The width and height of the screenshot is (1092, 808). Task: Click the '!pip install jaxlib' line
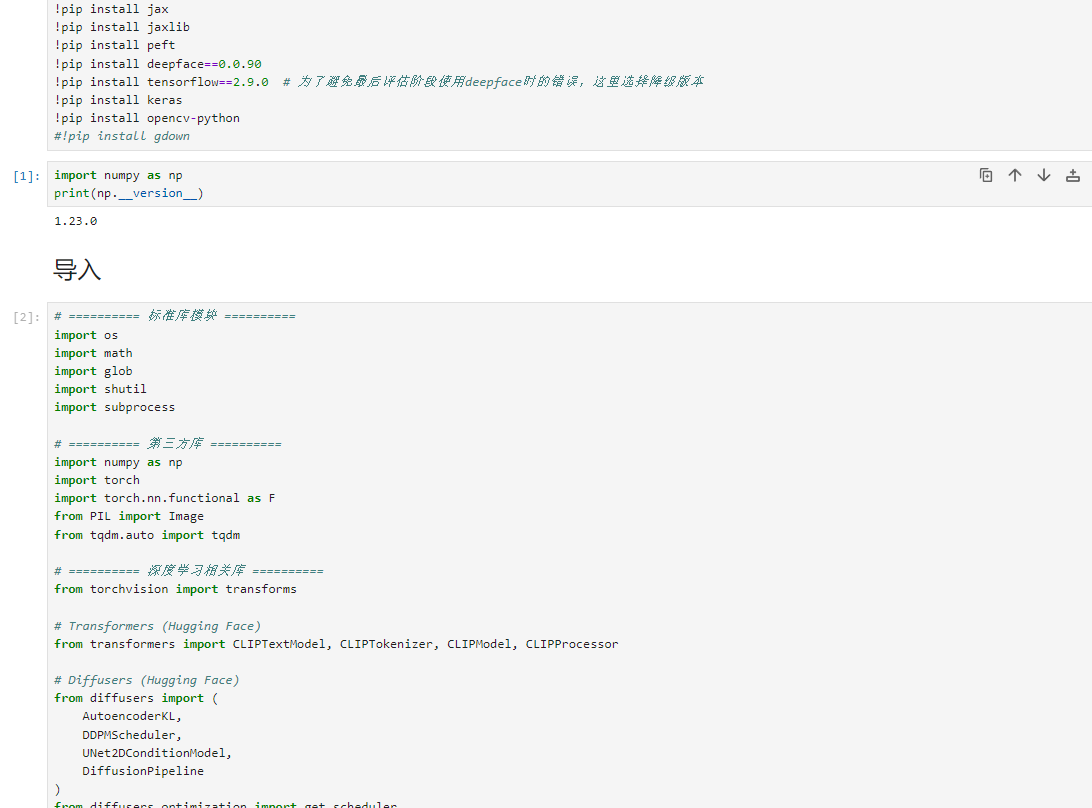click(122, 27)
